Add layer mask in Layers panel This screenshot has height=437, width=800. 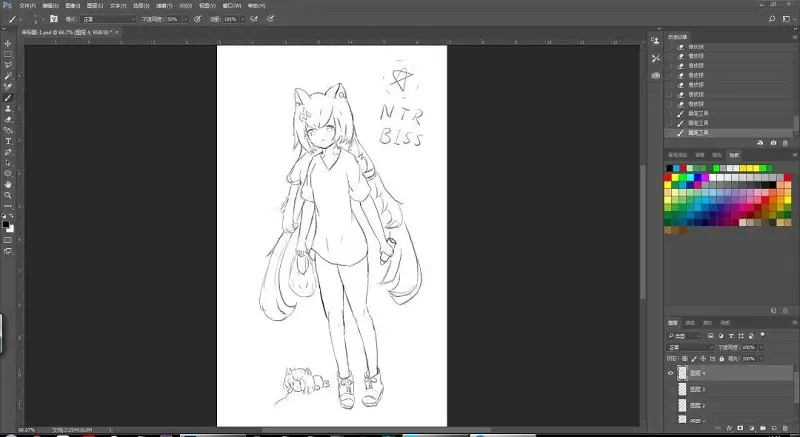pyautogui.click(x=740, y=428)
